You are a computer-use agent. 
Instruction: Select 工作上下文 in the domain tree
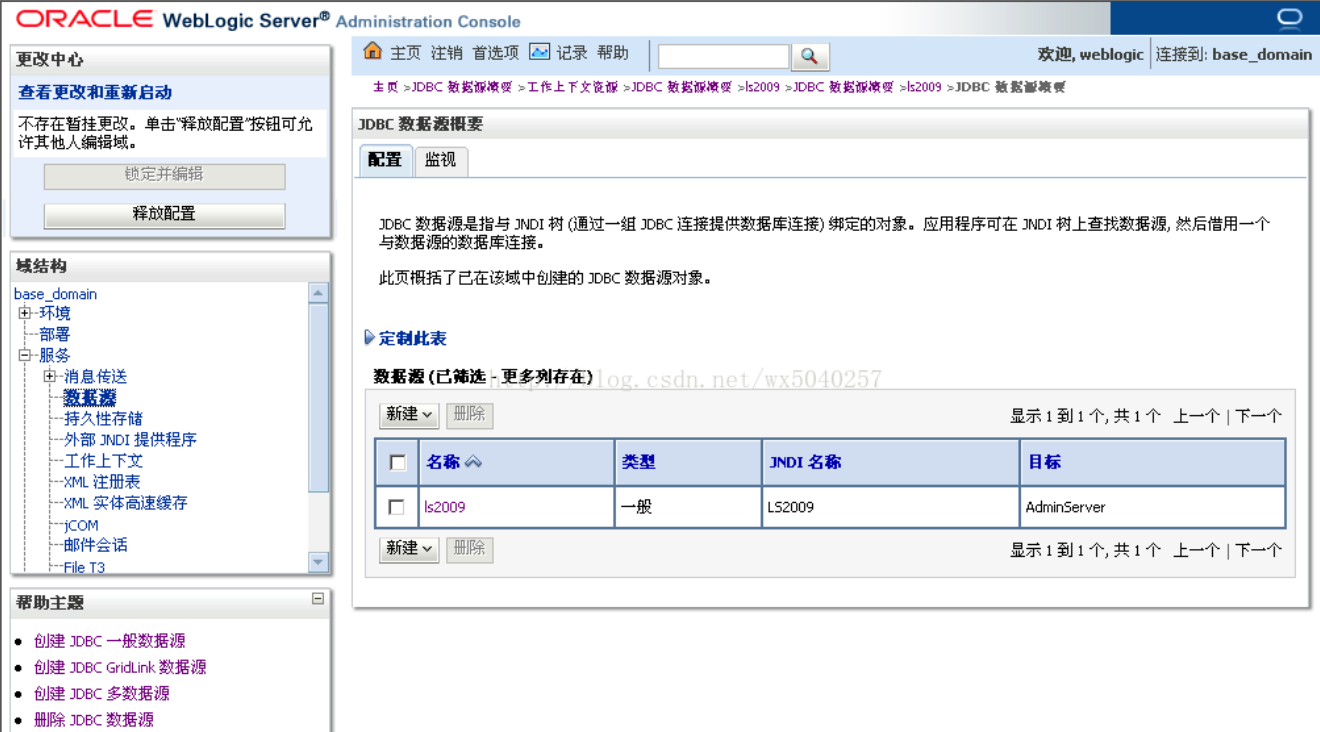pos(103,461)
